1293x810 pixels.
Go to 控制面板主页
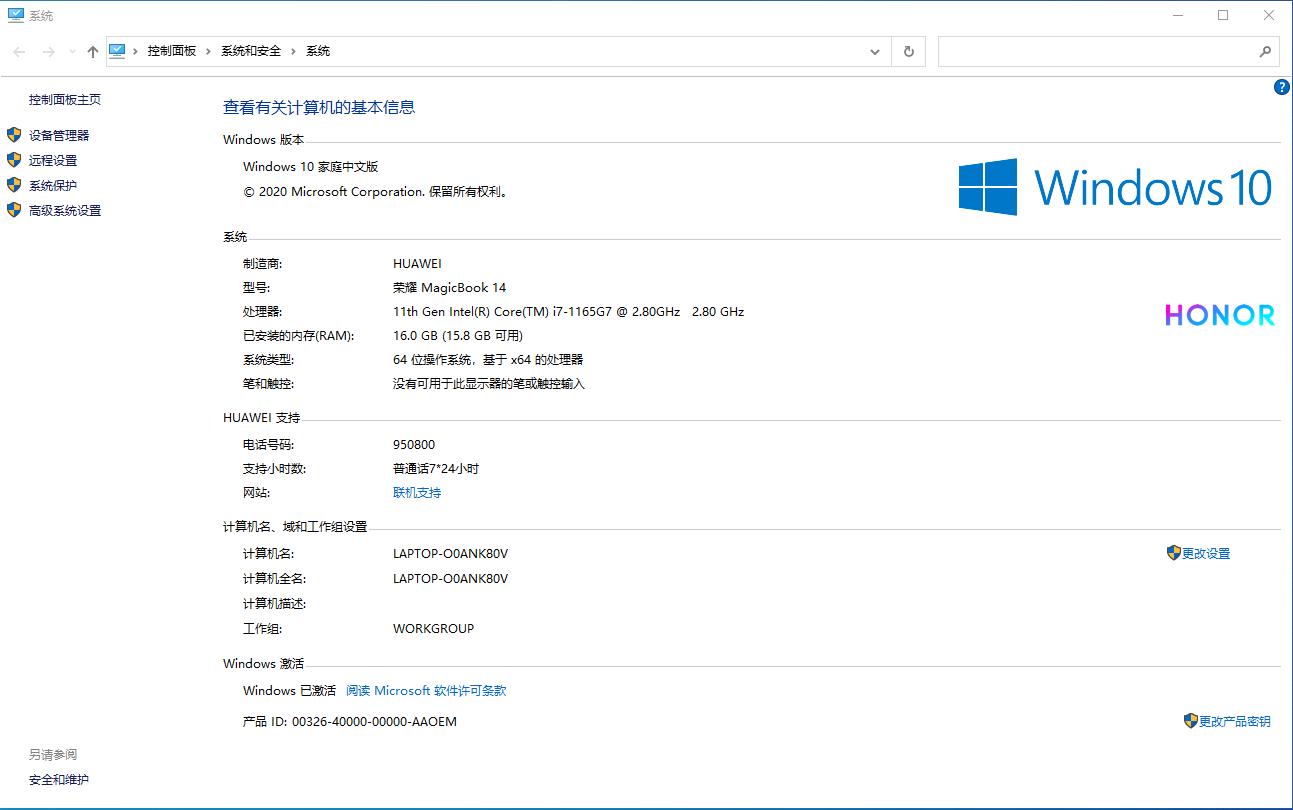tap(64, 99)
